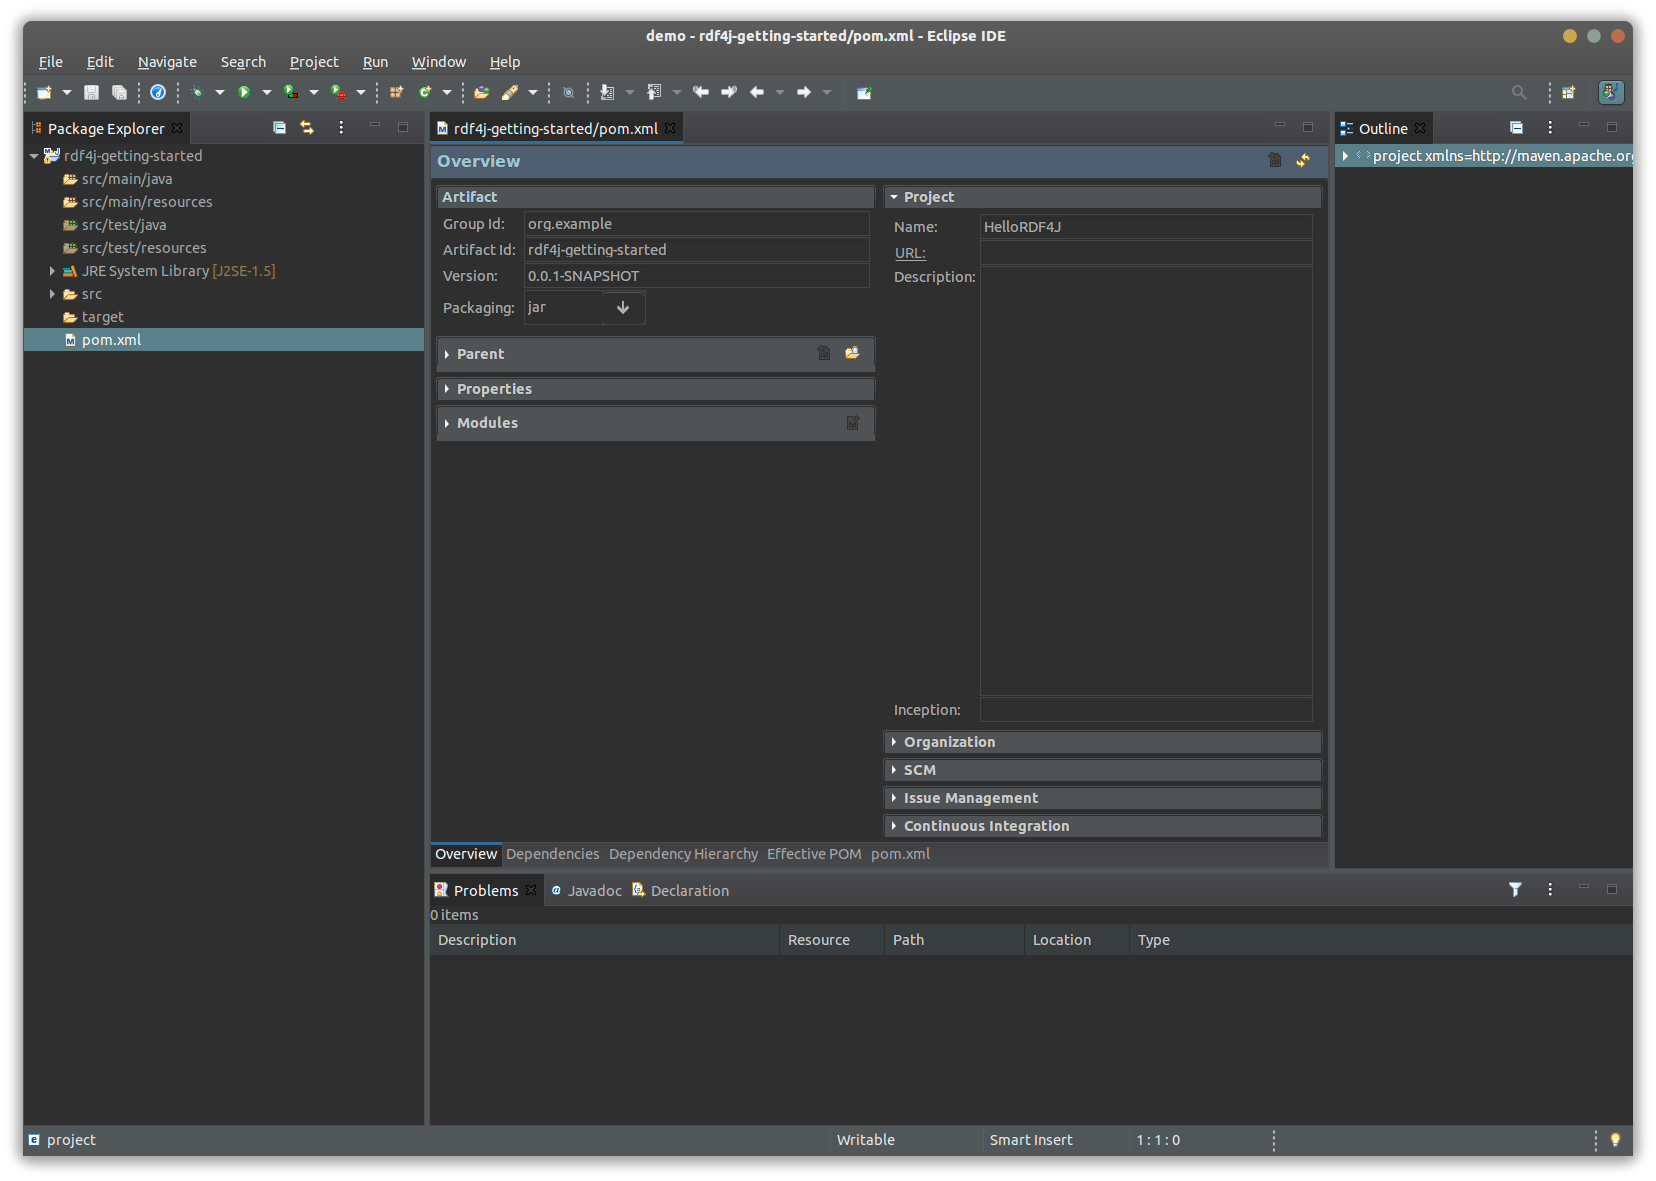Viewport: 1656px width, 1181px height.
Task: Click the New Java Class icon
Action: (425, 93)
